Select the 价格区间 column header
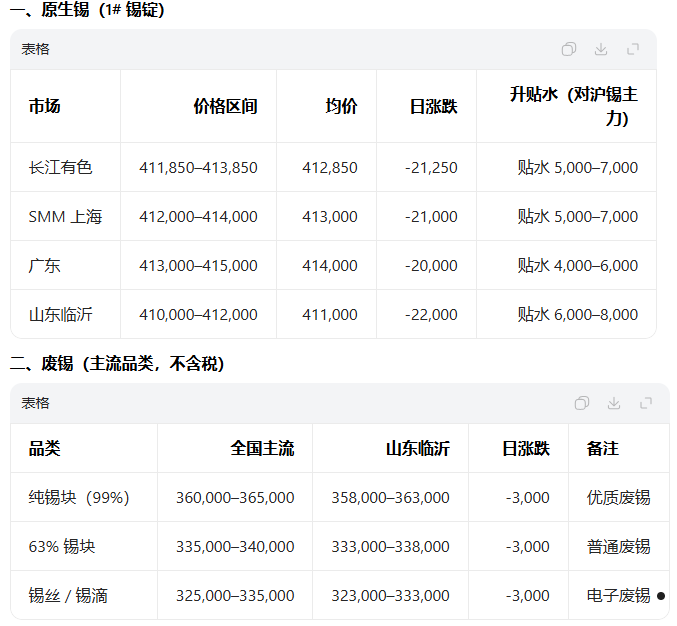 tap(225, 106)
